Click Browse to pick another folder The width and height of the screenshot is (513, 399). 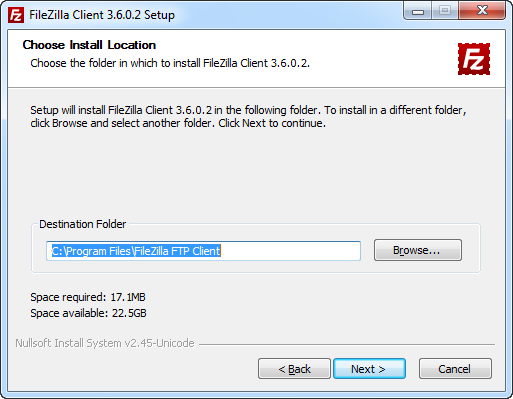click(x=418, y=250)
